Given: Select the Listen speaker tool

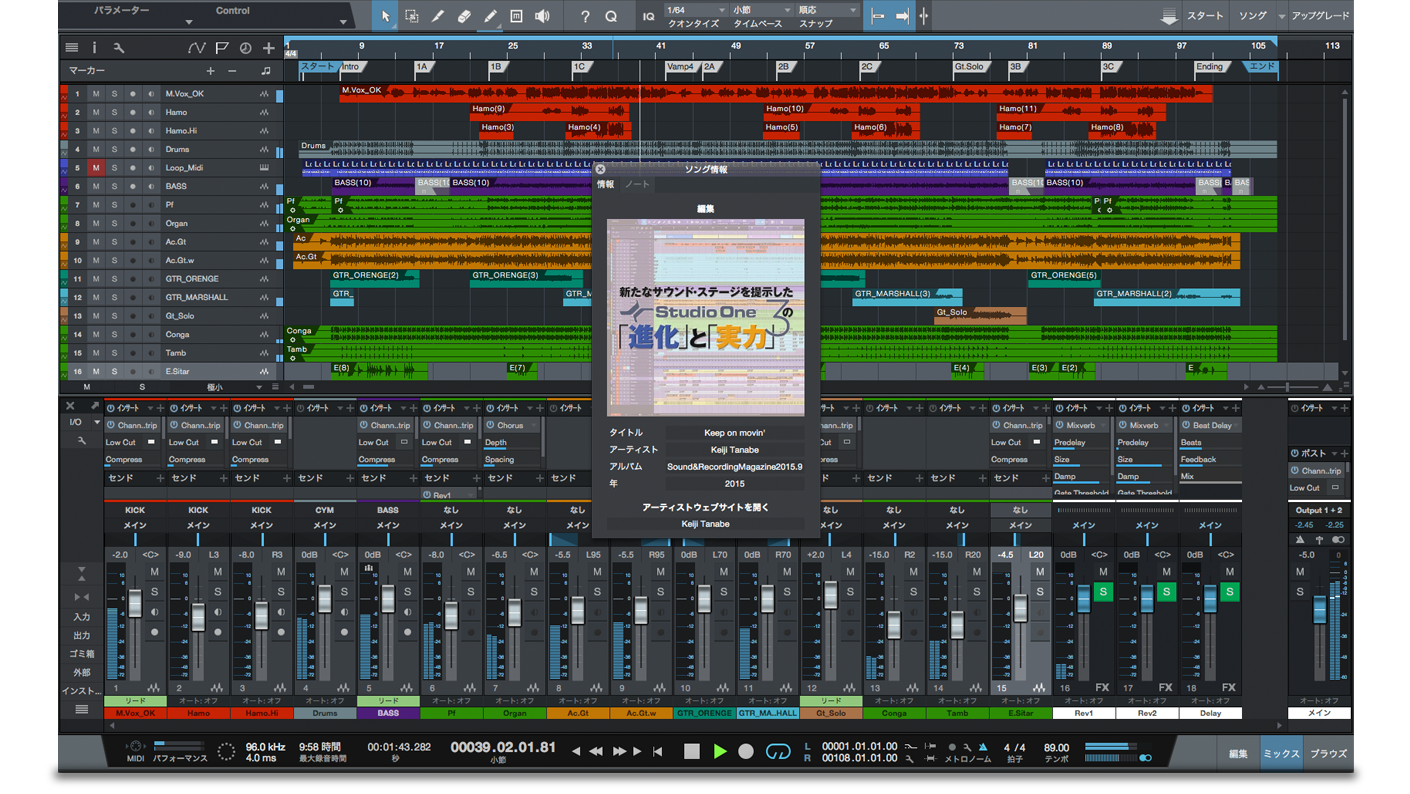Looking at the screenshot, I should pyautogui.click(x=542, y=16).
